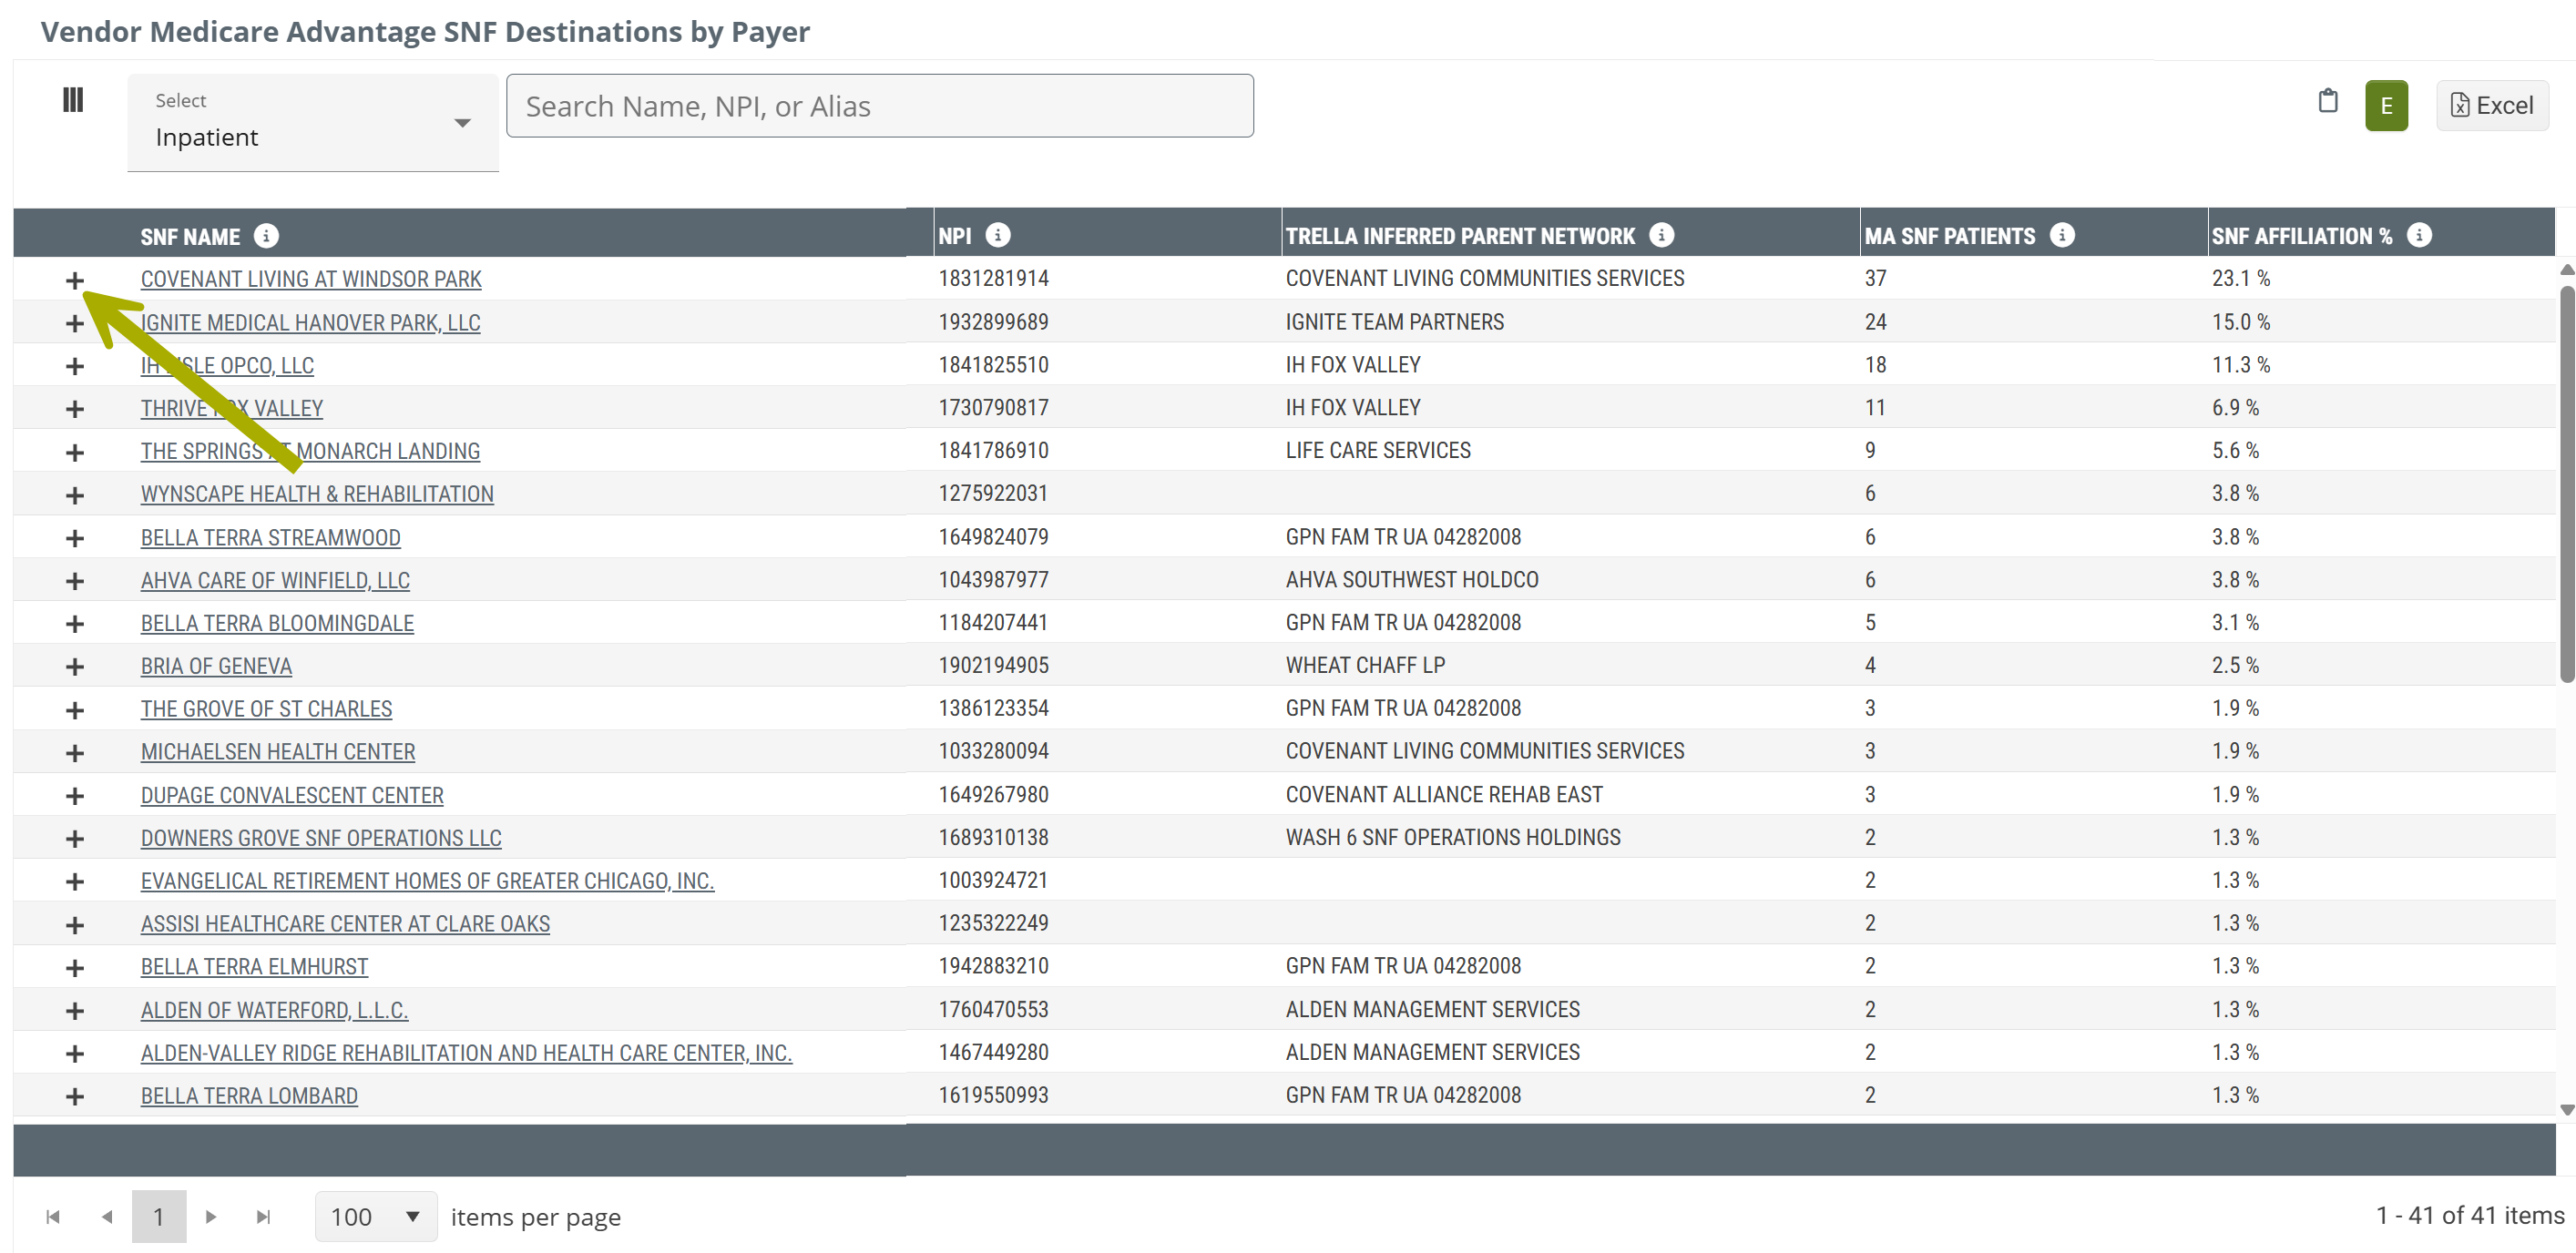Click the clipboard copy icon
Viewport: 2576px width, 1253px height.
point(2327,101)
